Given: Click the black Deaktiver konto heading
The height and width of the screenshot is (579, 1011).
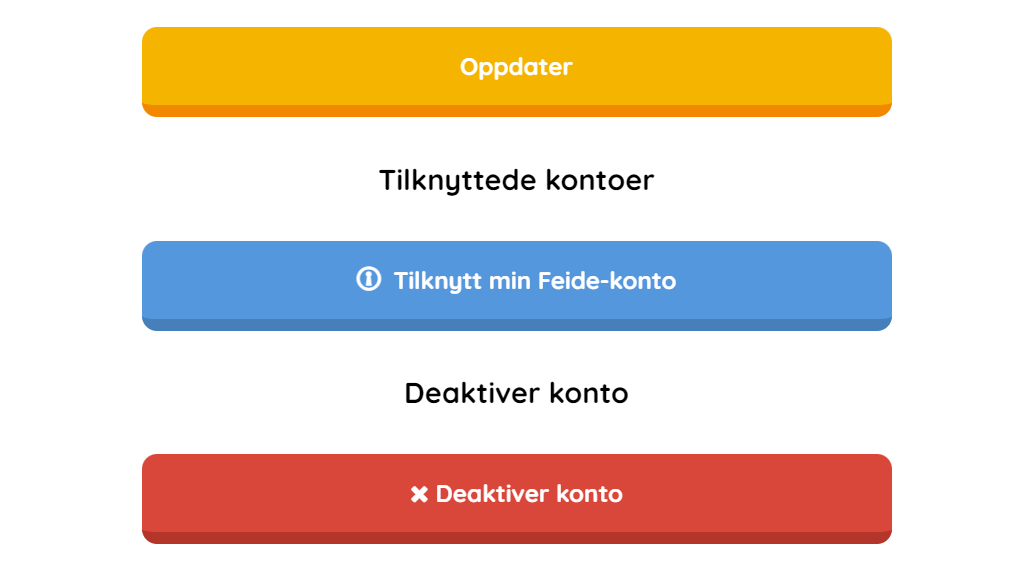Looking at the screenshot, I should point(516,394).
